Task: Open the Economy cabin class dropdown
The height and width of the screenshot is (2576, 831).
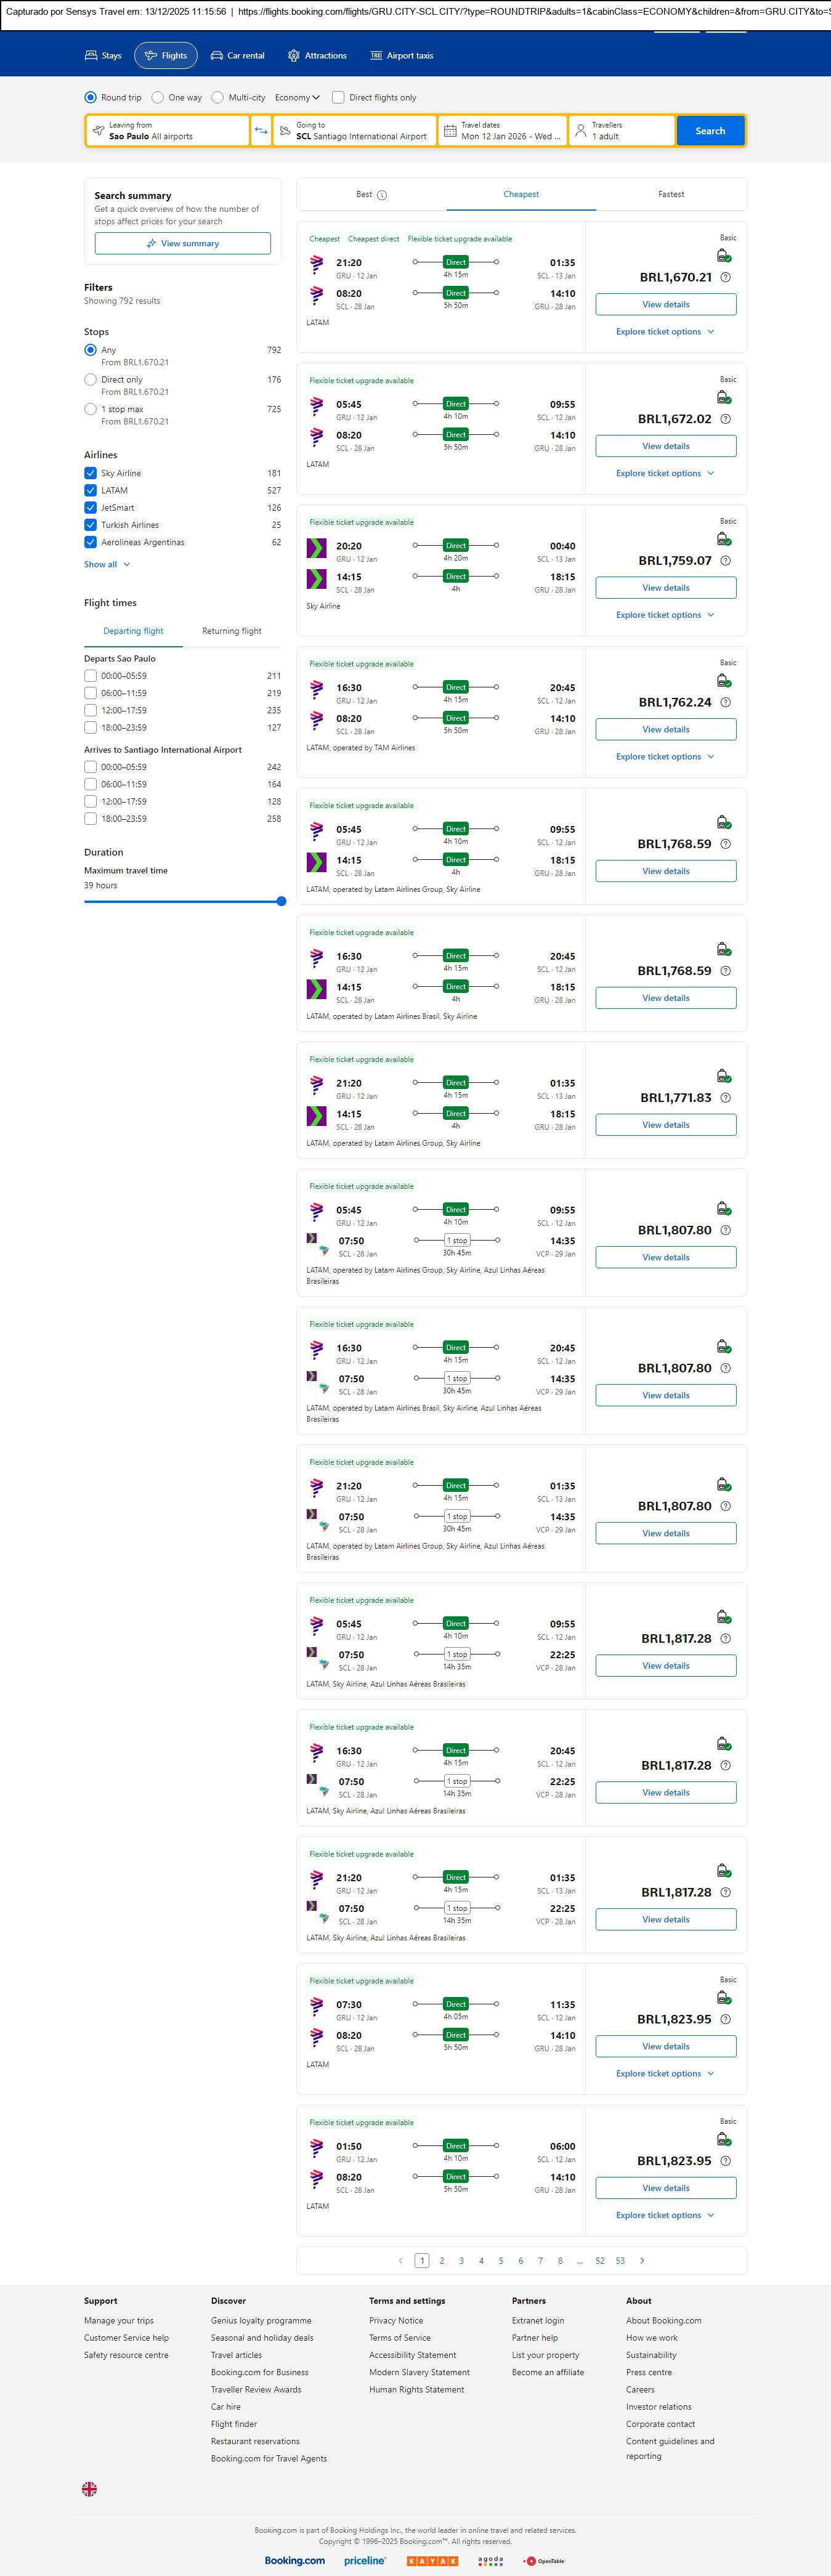Action: pos(297,98)
